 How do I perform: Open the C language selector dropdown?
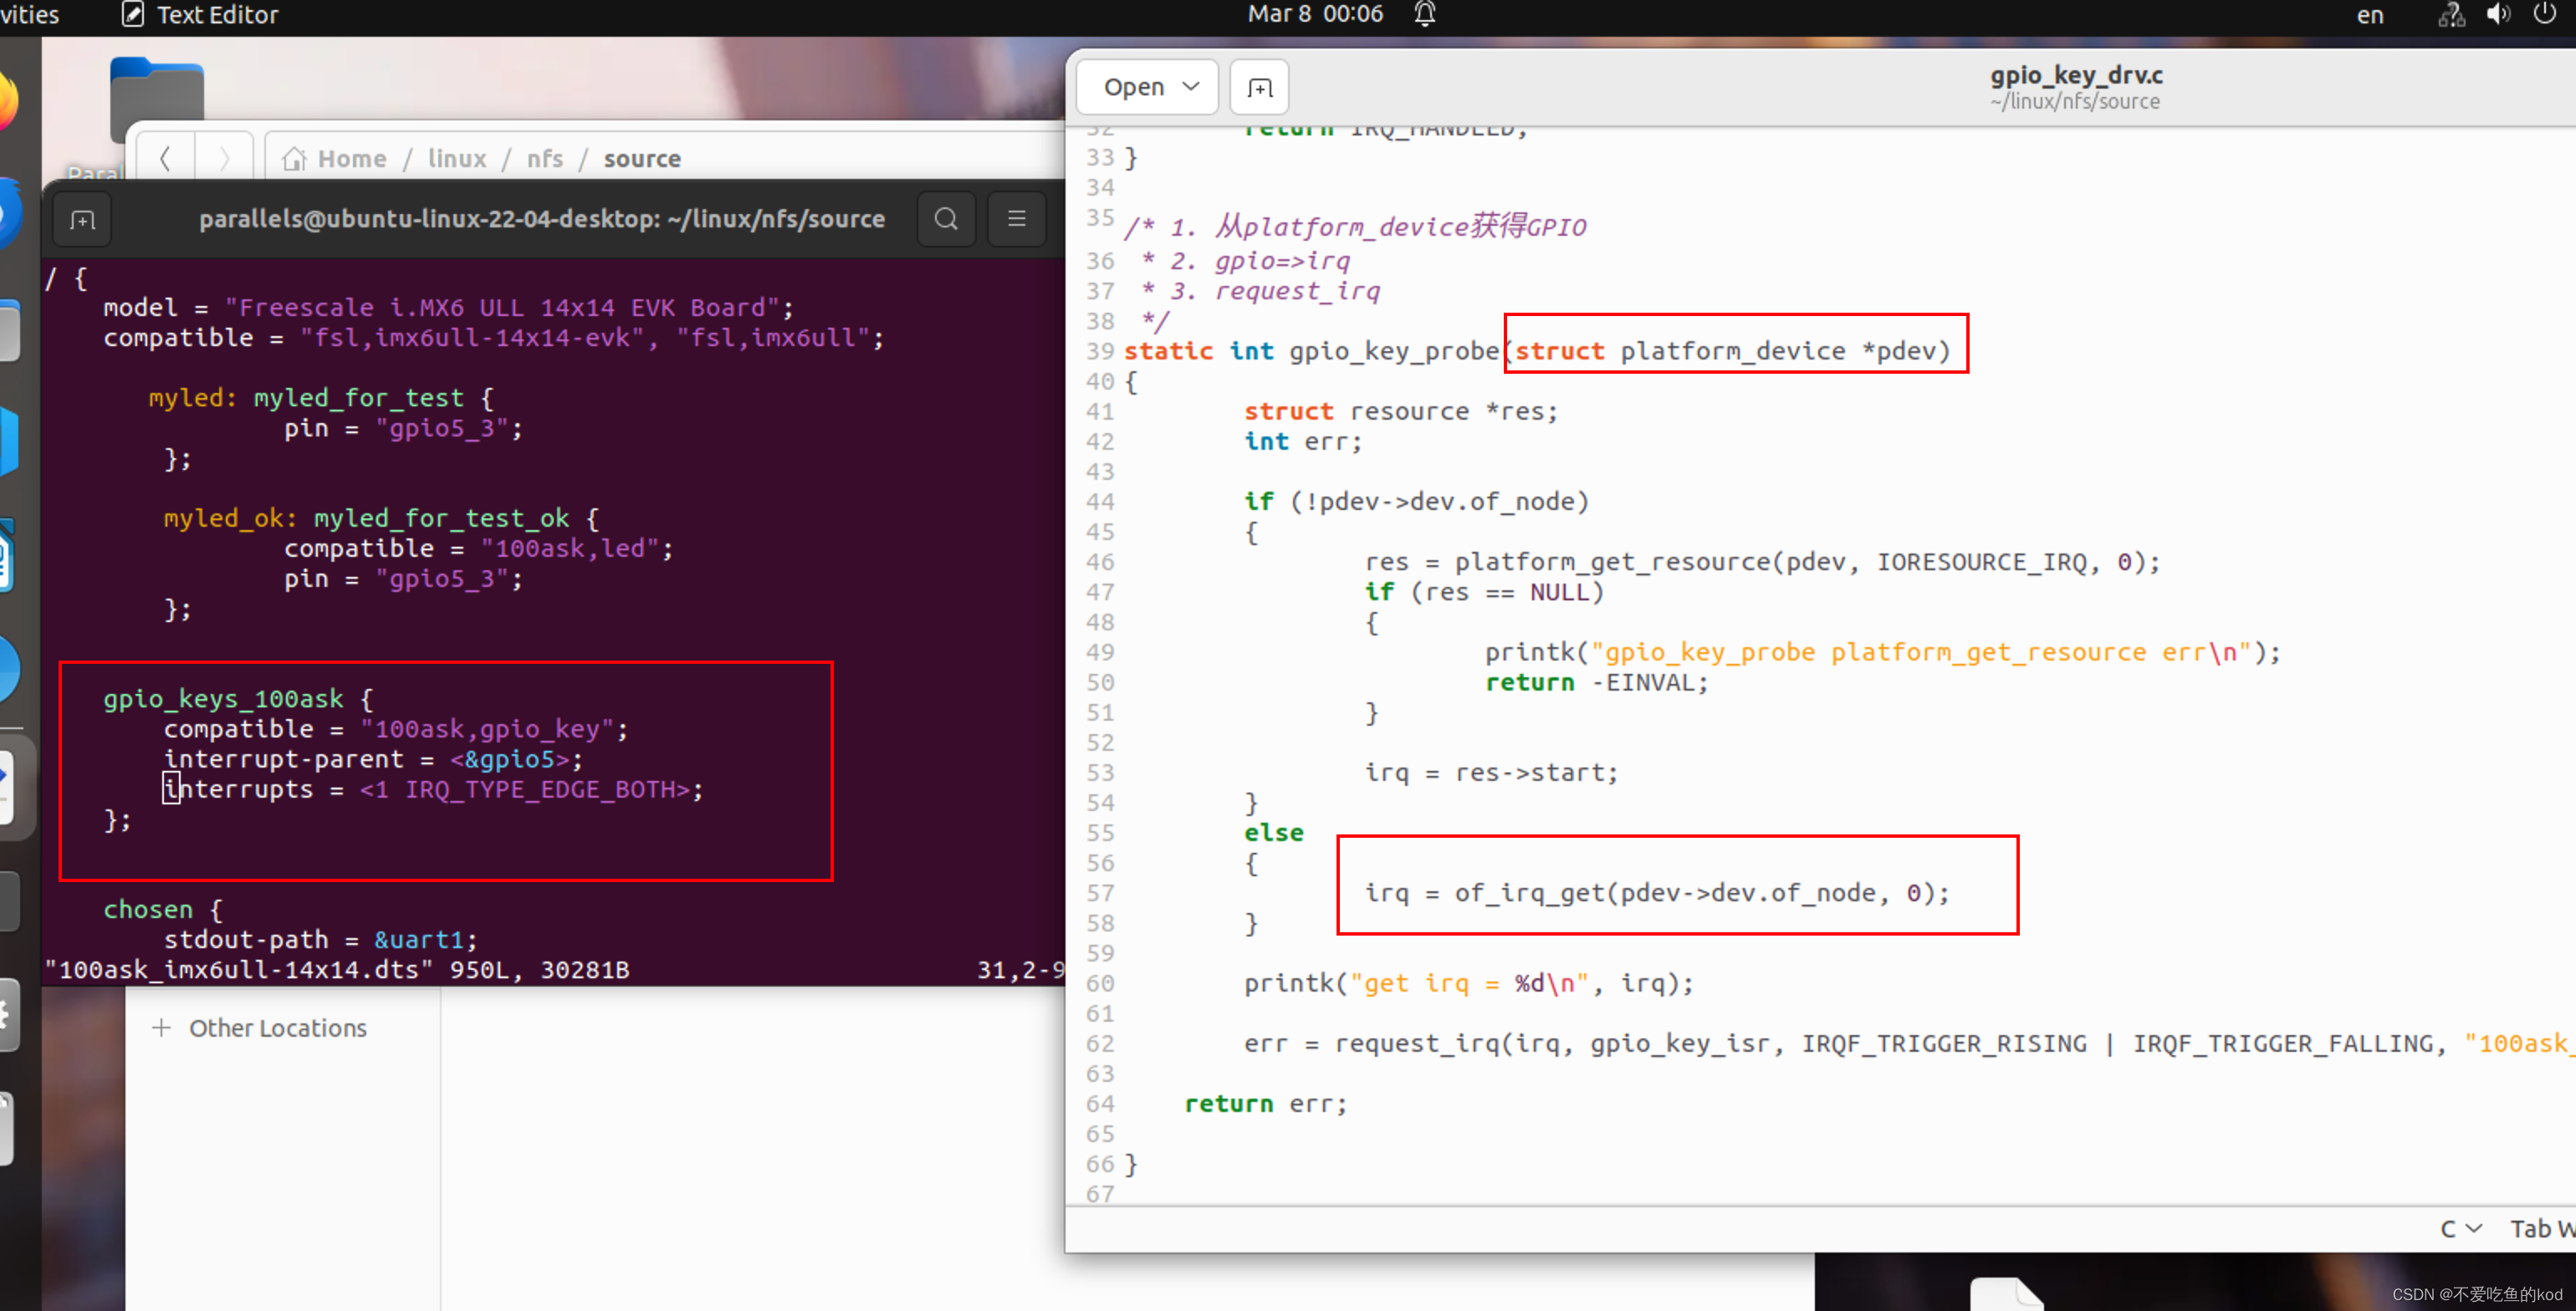pyautogui.click(x=2460, y=1228)
